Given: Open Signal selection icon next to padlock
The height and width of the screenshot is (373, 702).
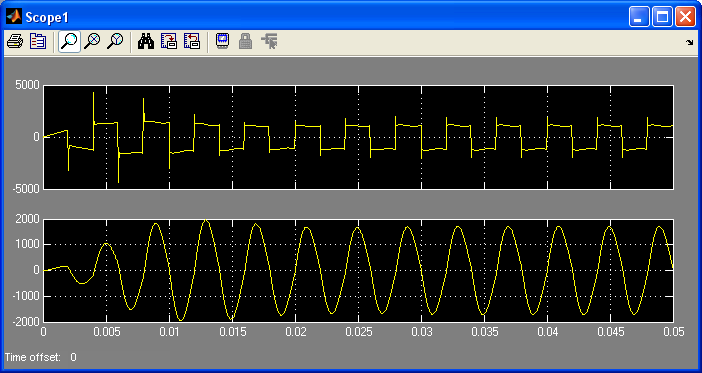Looking at the screenshot, I should click(x=269, y=42).
